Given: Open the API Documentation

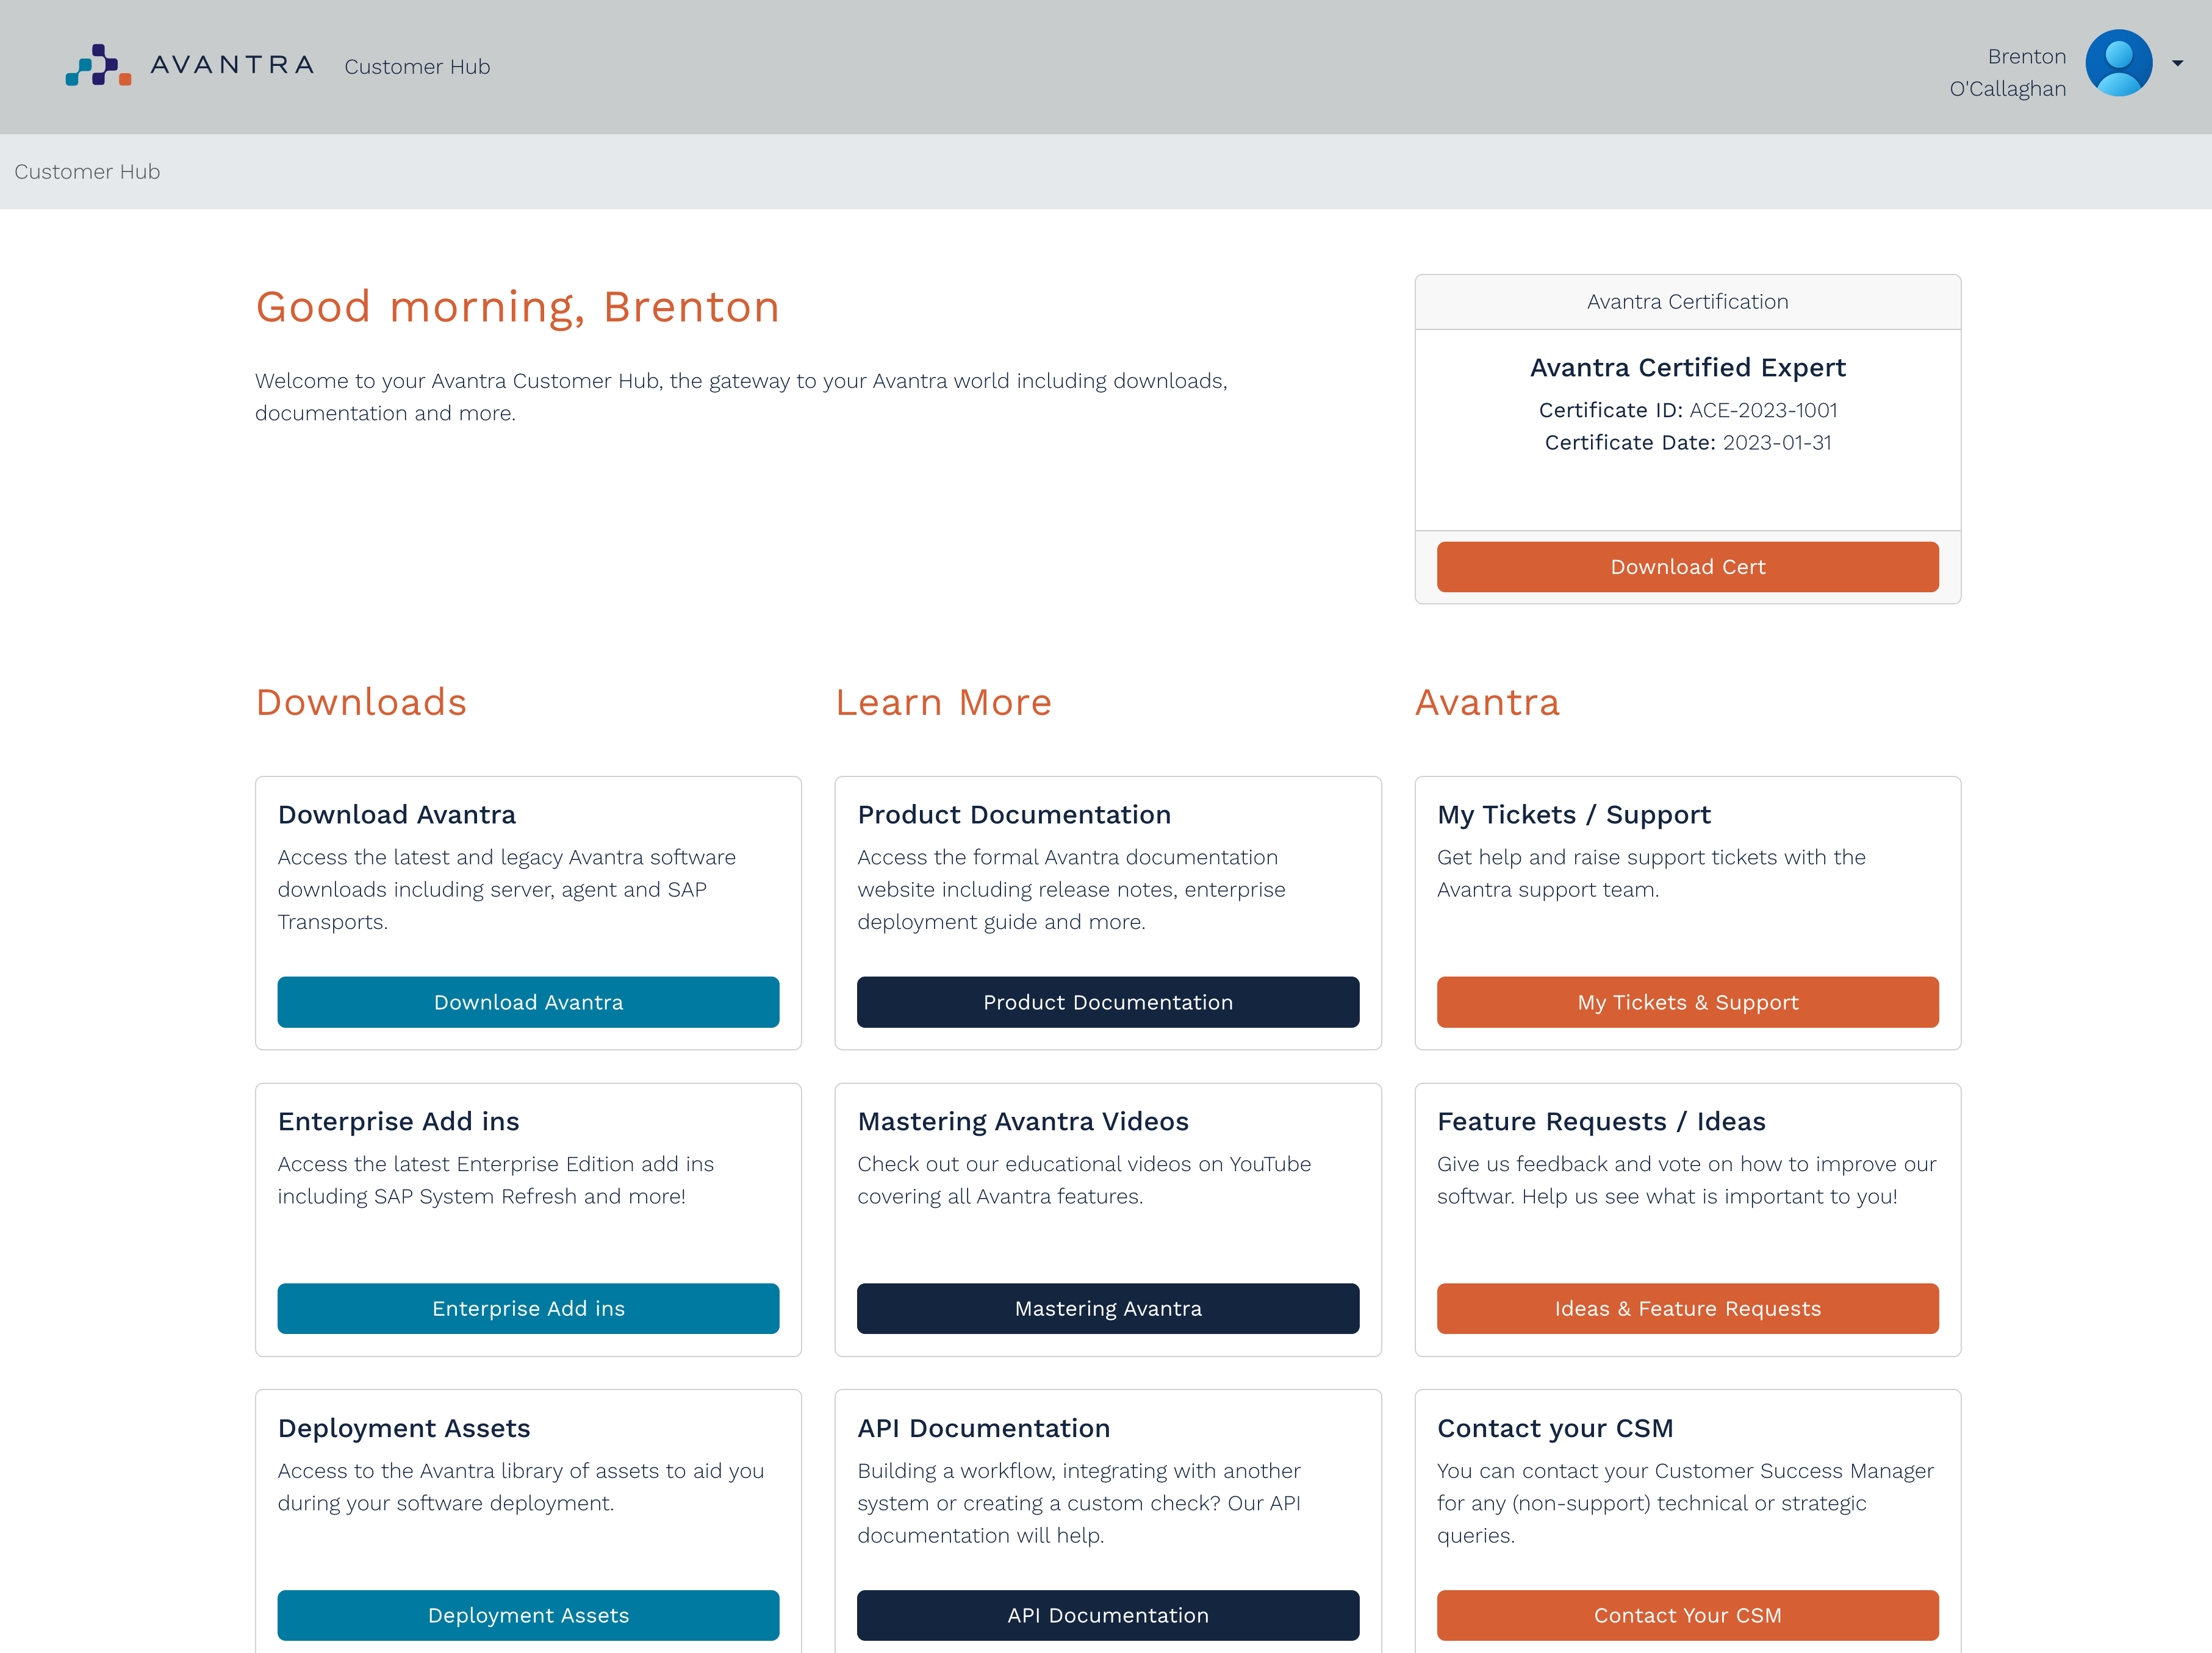Looking at the screenshot, I should (1107, 1615).
